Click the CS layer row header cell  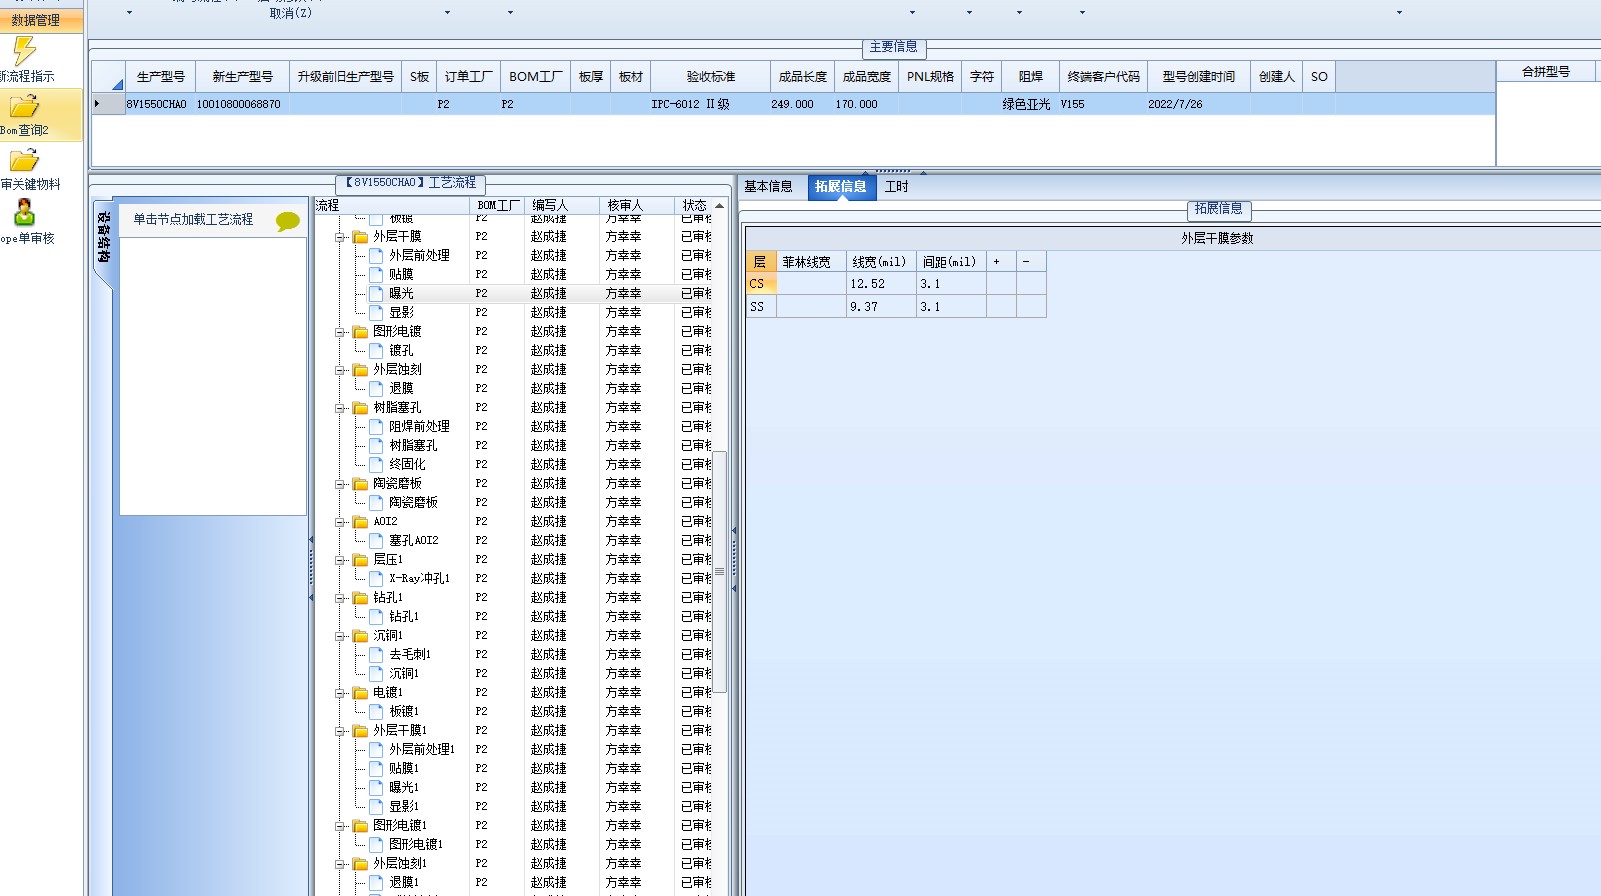760,284
